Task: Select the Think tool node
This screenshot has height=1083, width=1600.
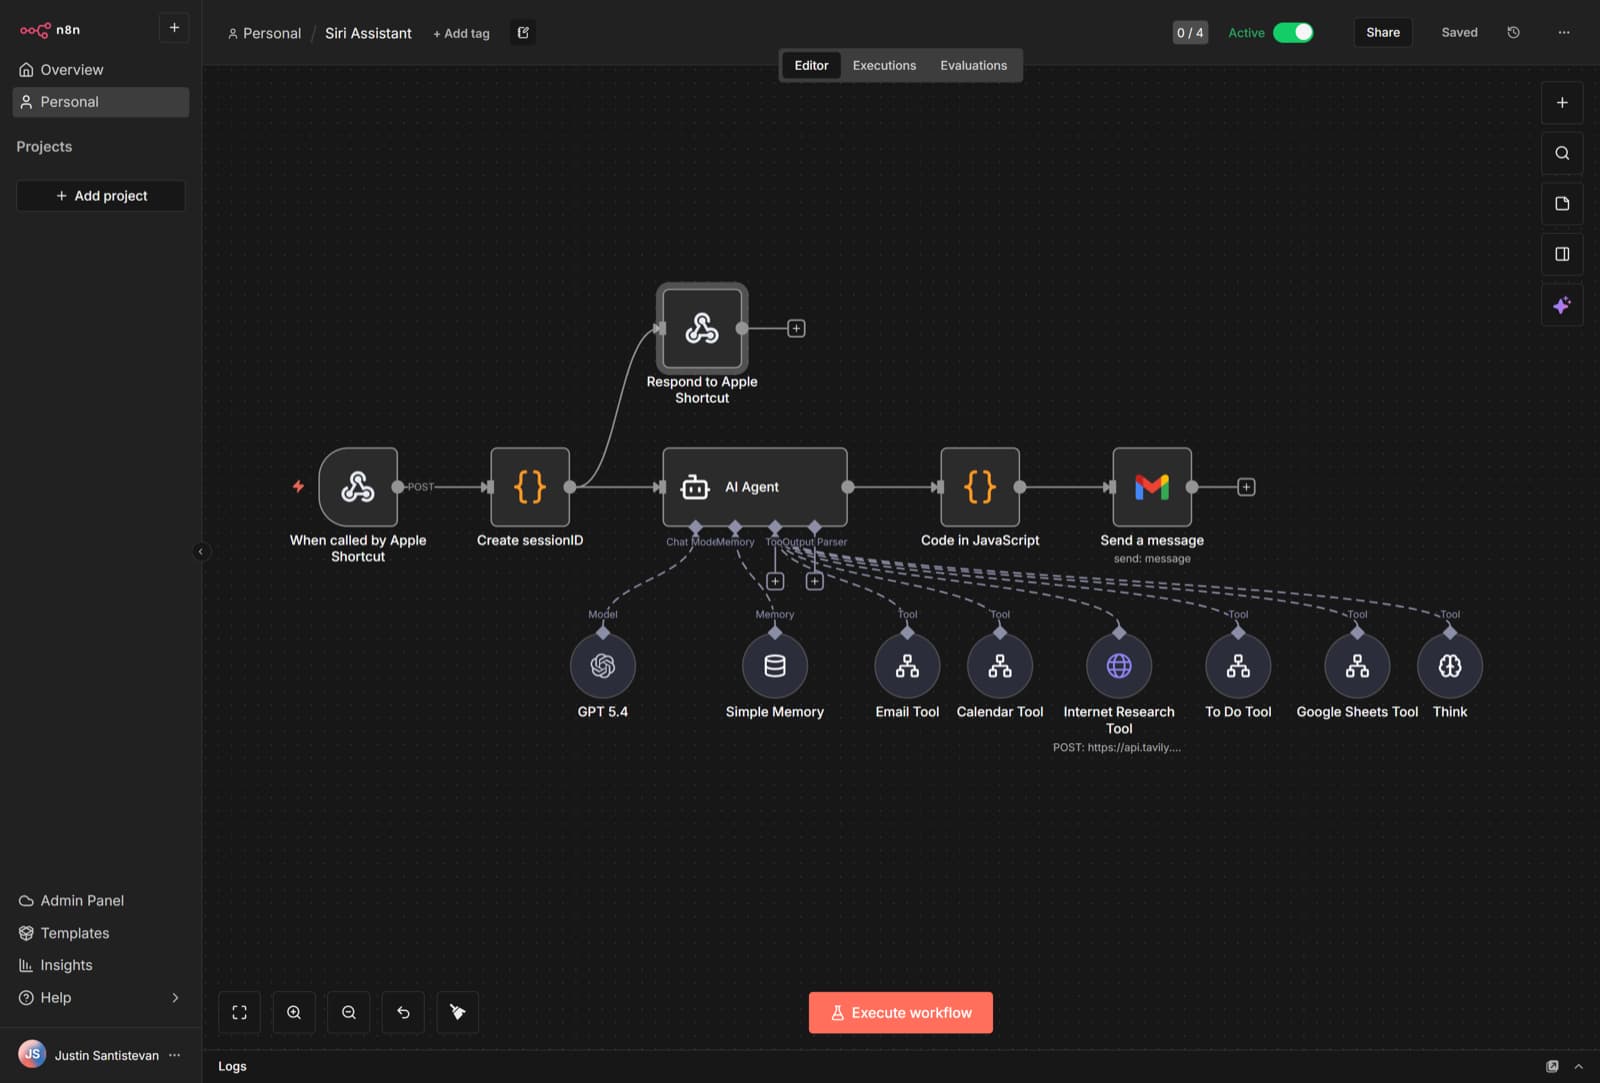Action: coord(1450,666)
